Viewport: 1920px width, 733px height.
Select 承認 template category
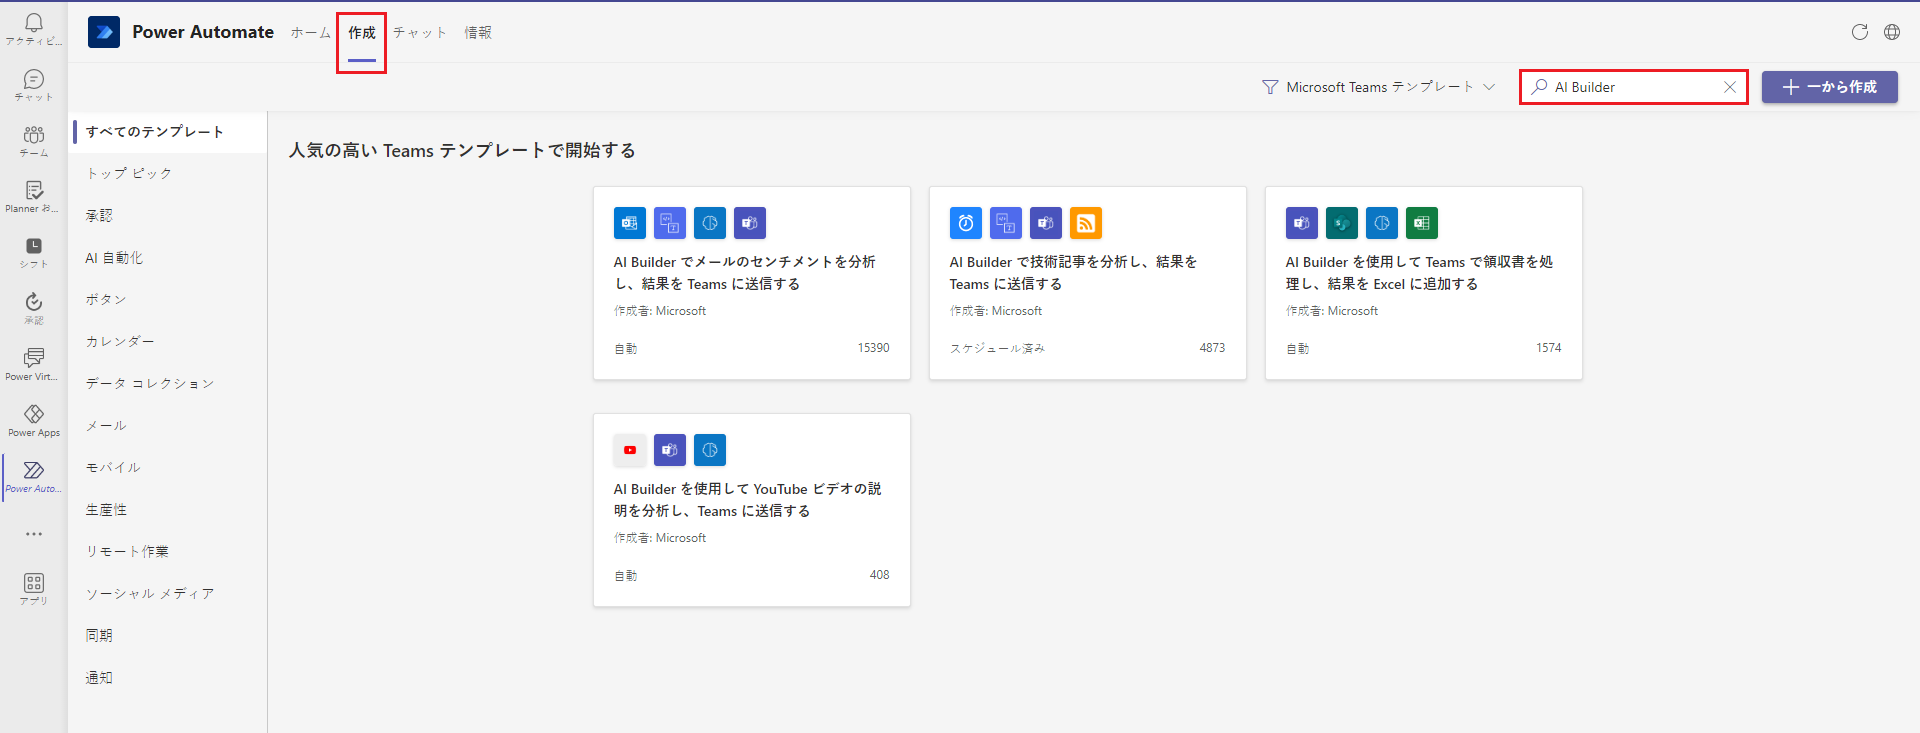[168, 216]
